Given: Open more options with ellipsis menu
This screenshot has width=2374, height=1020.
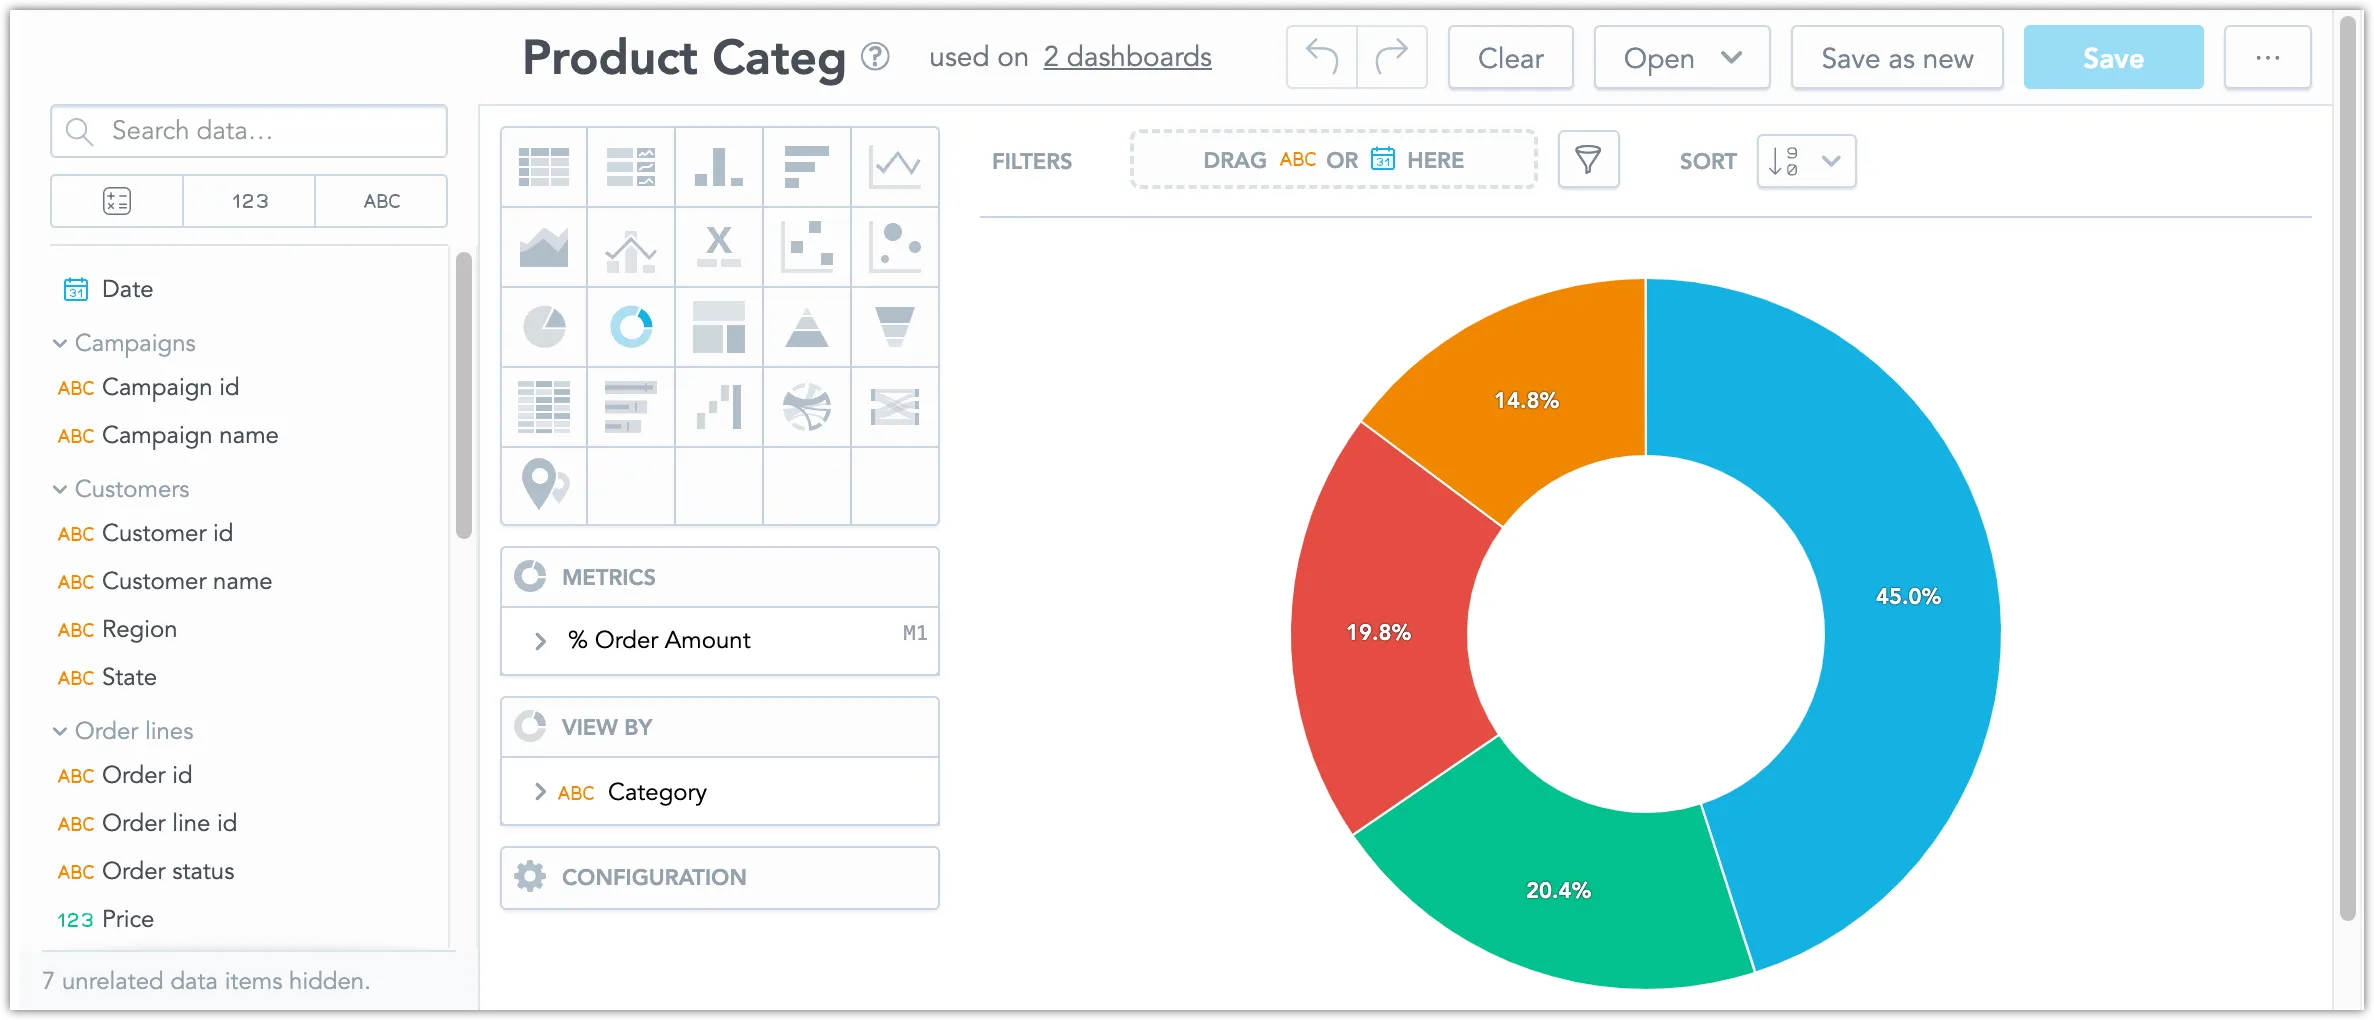Looking at the screenshot, I should (x=2267, y=57).
